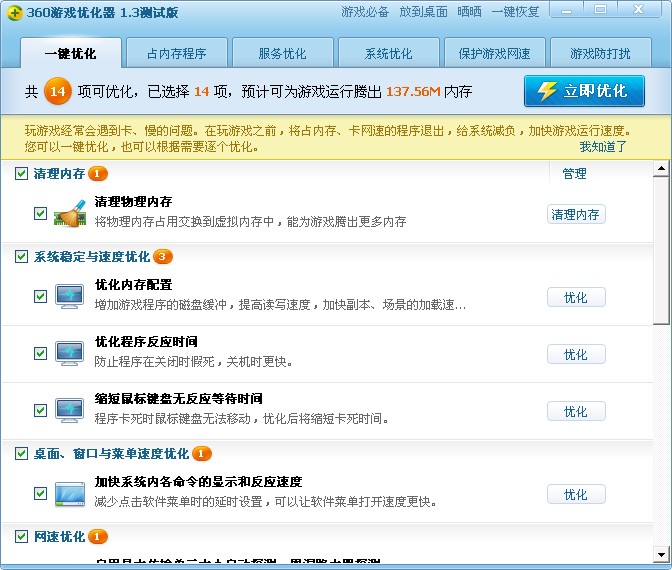Click the orange badge next to 网速优化
Screen dimensions: 672x570
98,537
